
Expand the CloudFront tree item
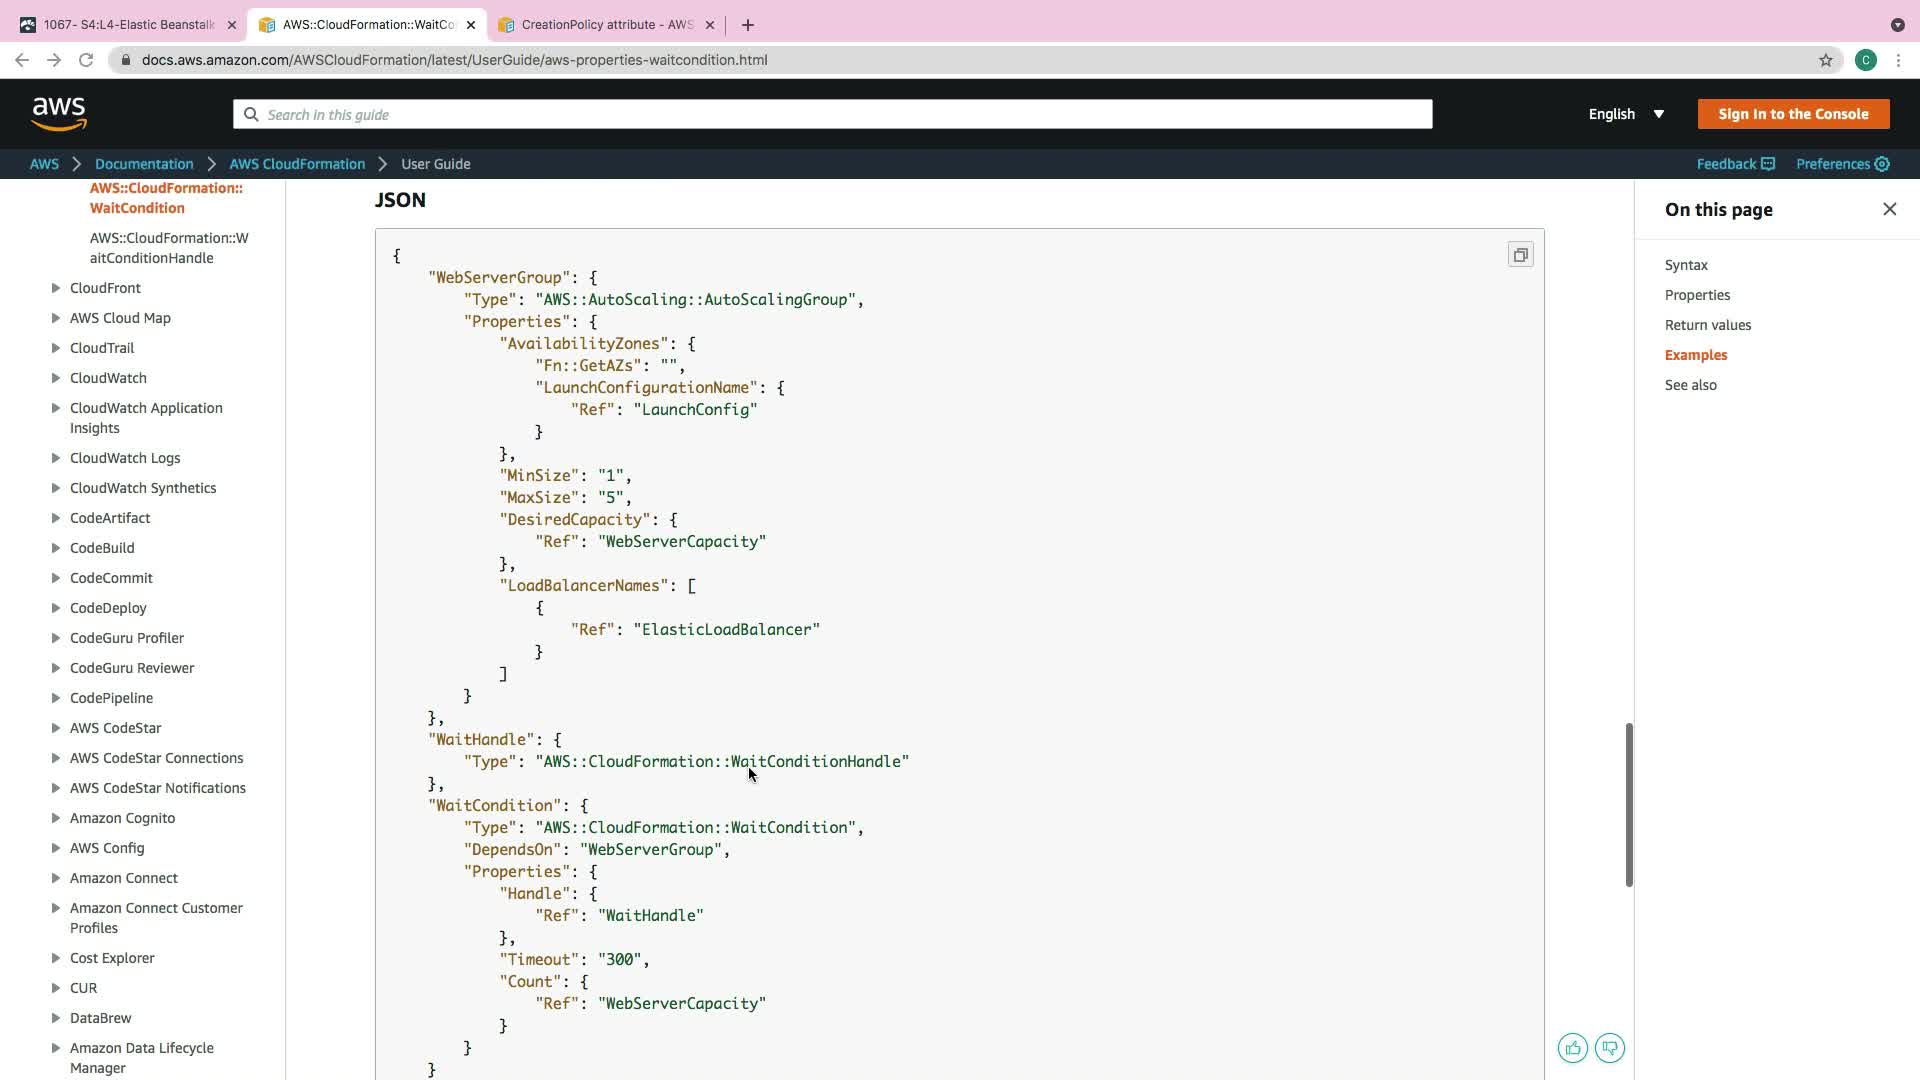coord(56,288)
